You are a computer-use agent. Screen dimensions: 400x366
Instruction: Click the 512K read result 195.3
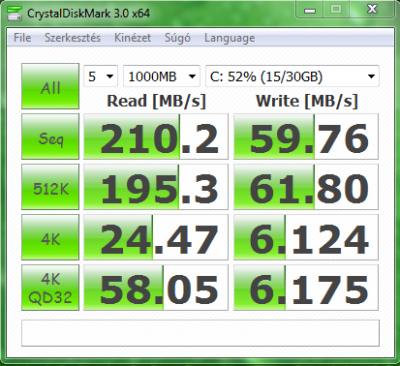pos(156,187)
